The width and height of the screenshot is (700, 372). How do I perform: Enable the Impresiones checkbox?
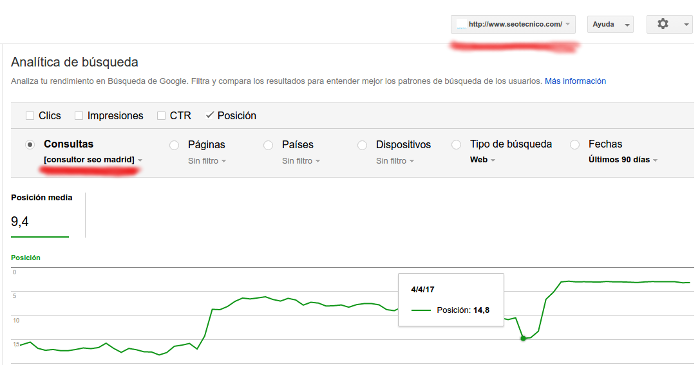point(79,116)
